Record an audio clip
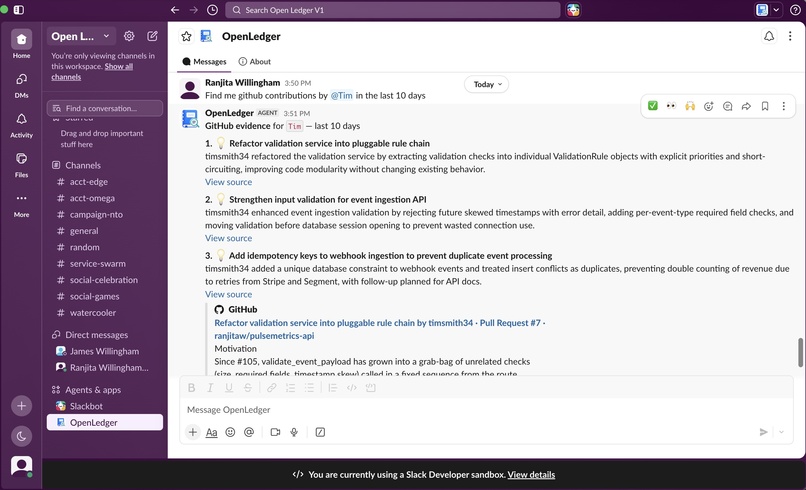This screenshot has height=490, width=806. (x=294, y=432)
